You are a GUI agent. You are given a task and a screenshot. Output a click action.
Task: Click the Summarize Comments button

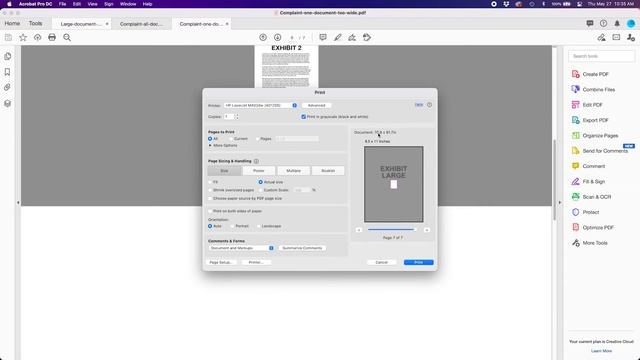coord(302,248)
